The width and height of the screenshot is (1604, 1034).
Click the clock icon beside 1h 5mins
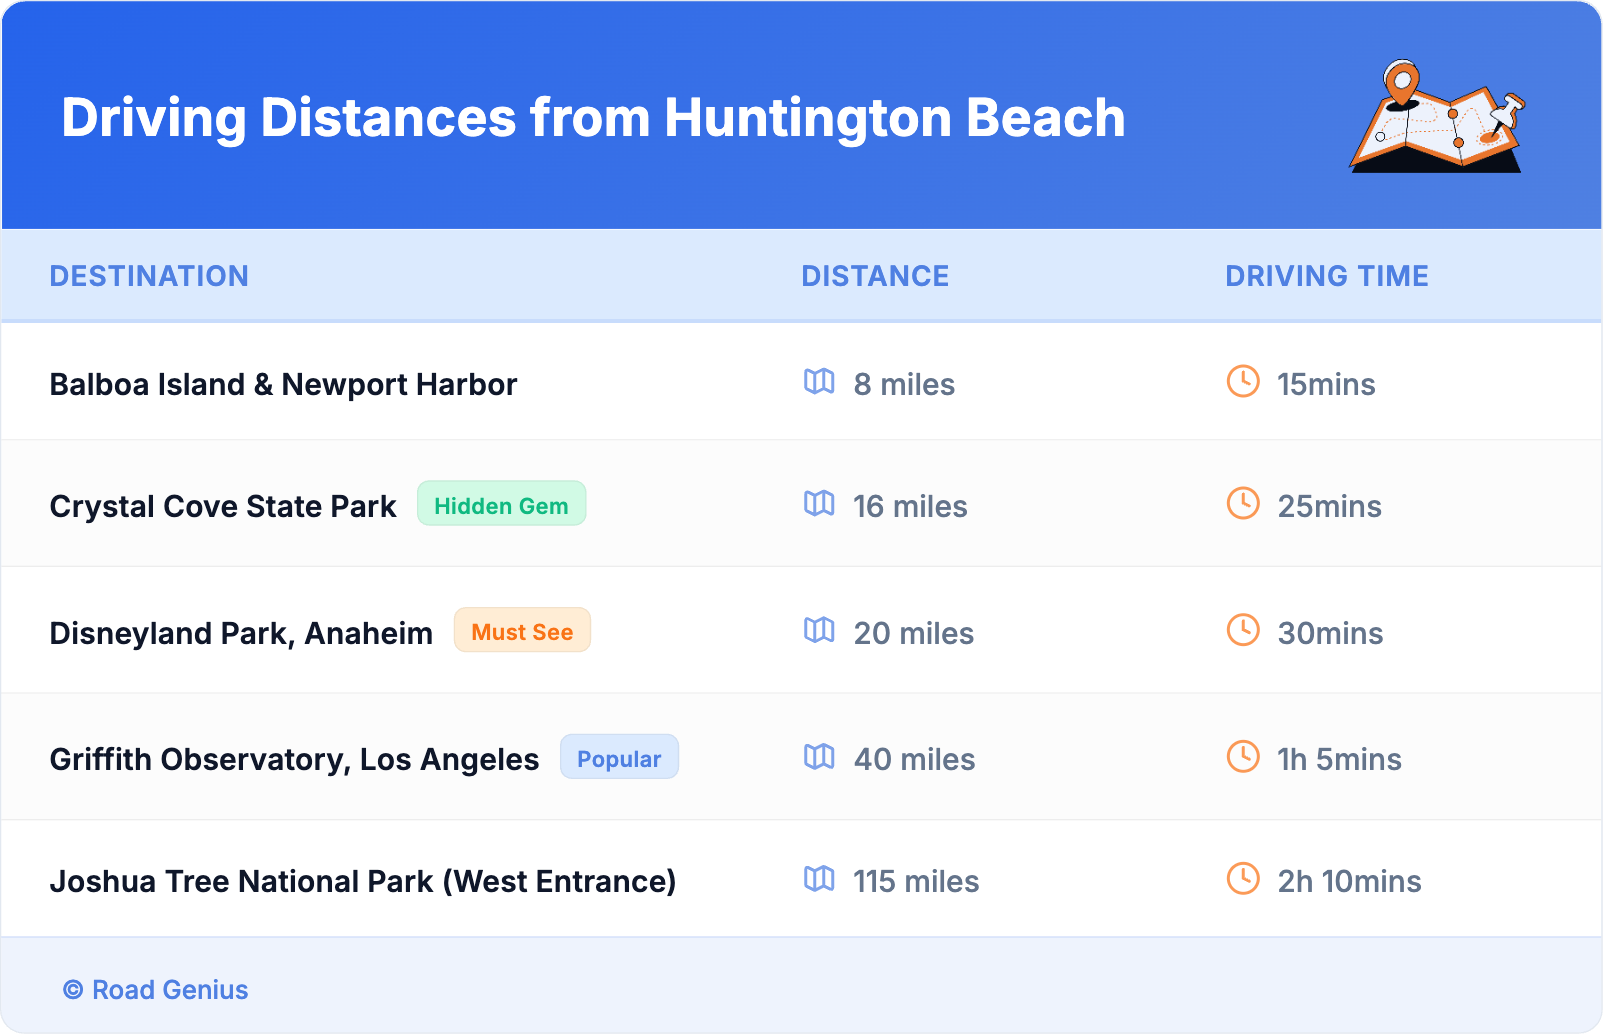coord(1243,756)
